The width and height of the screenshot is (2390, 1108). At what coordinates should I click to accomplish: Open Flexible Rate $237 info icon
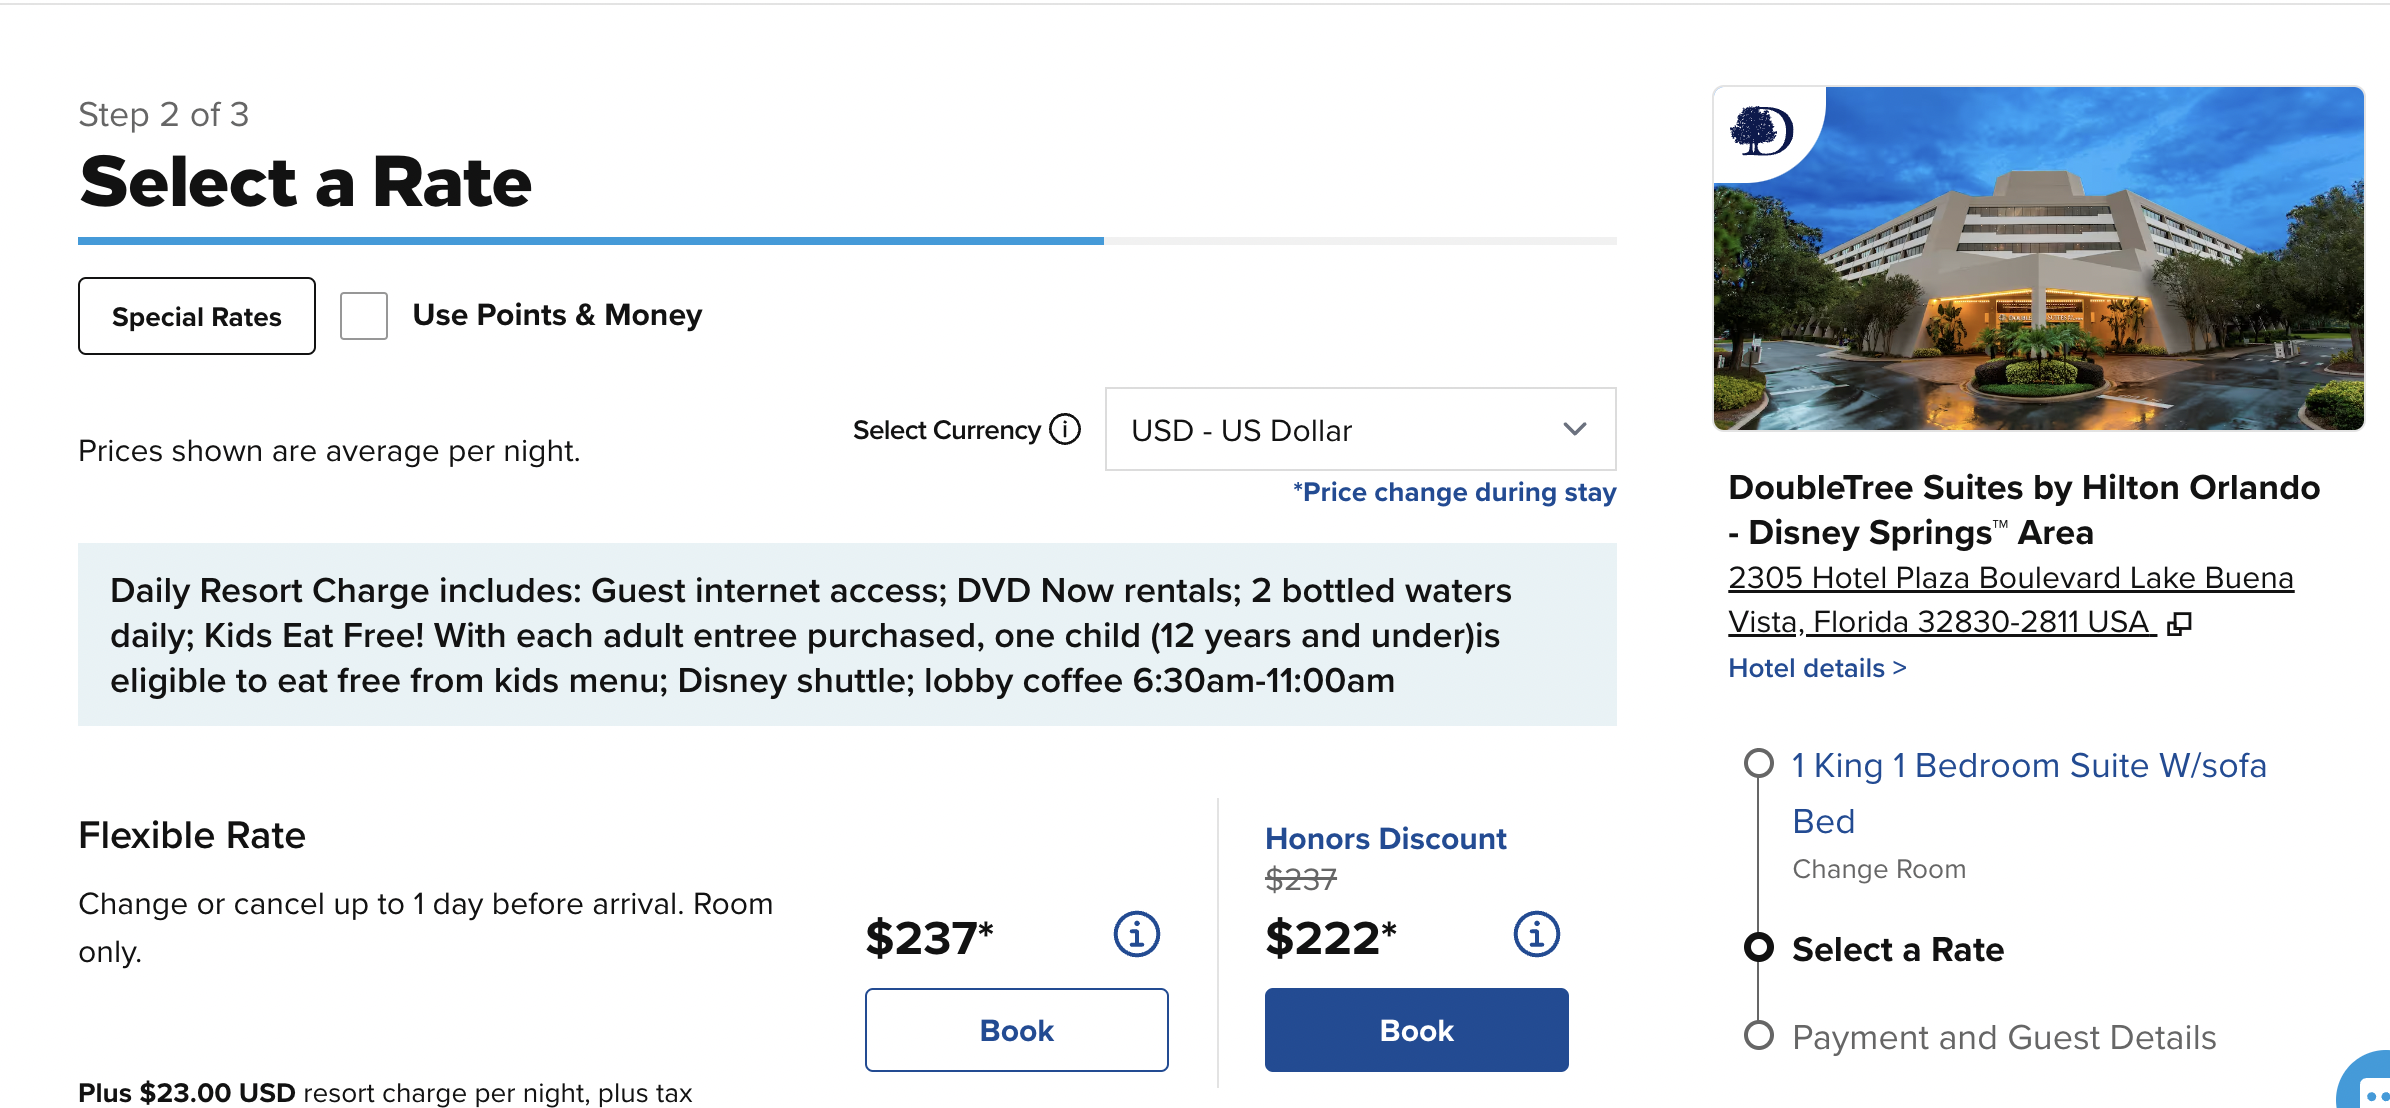tap(1136, 935)
